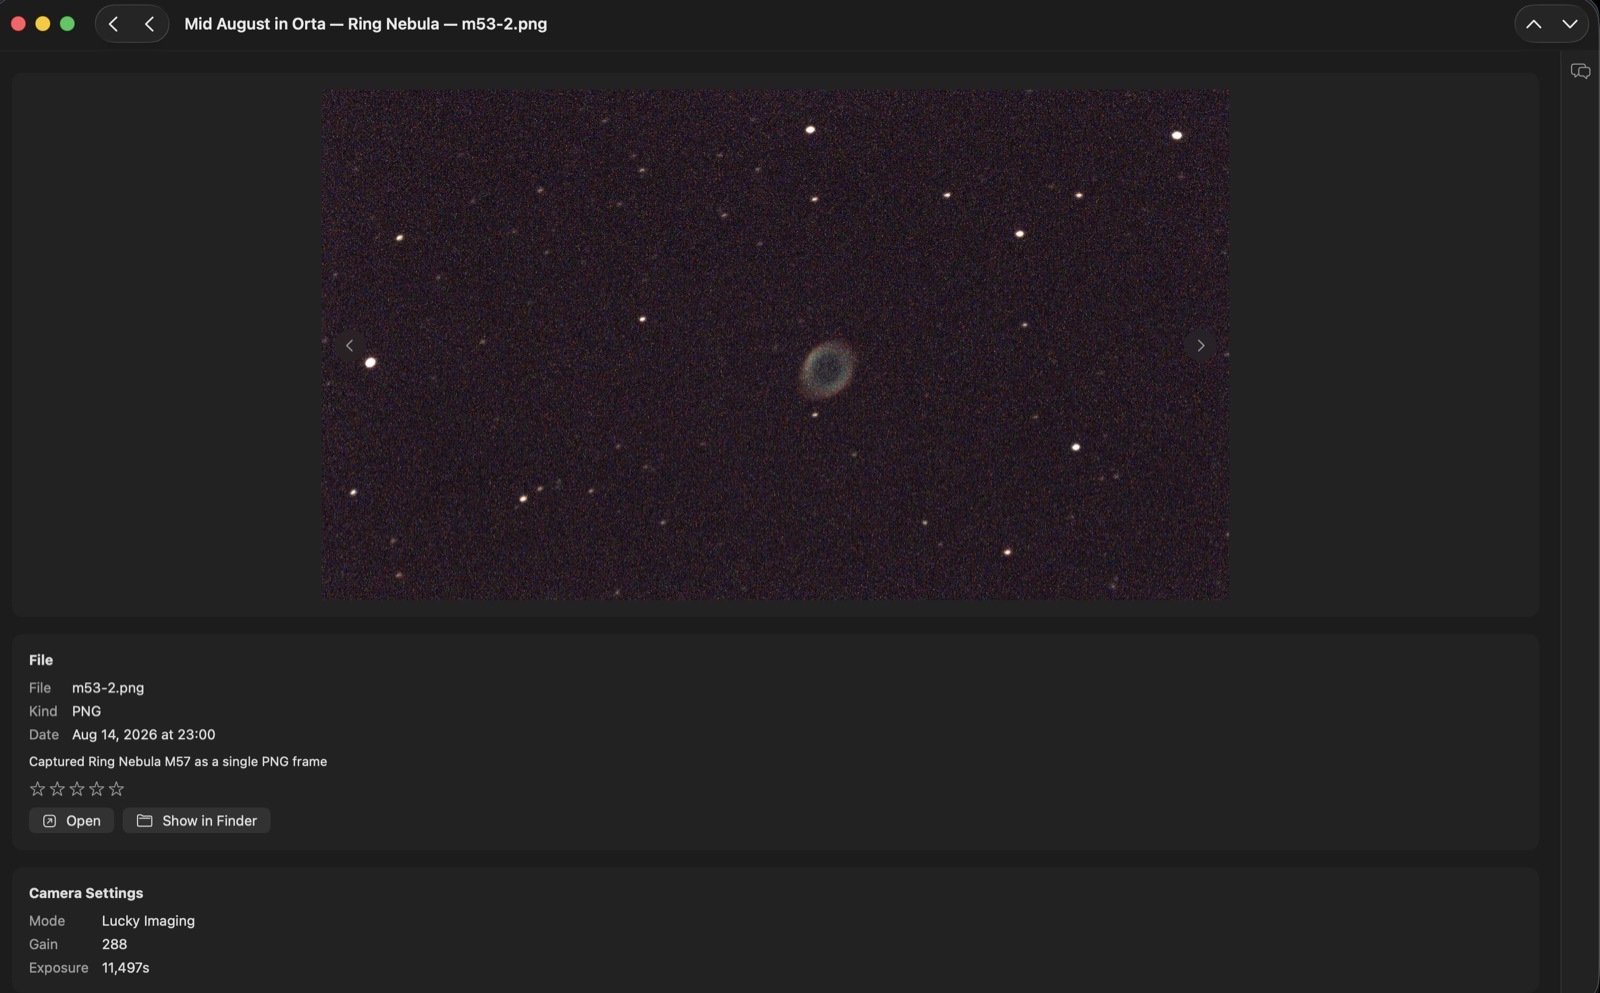Select the date 'Aug 14, 2026 at 23:00'
This screenshot has height=993, width=1600.
tap(144, 735)
